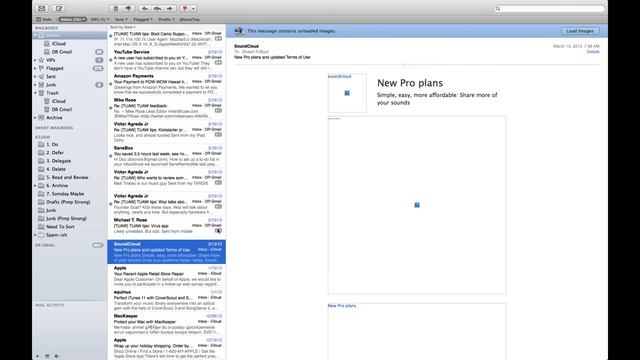
Task: Open the MacKeeper message
Action: tap(167, 324)
